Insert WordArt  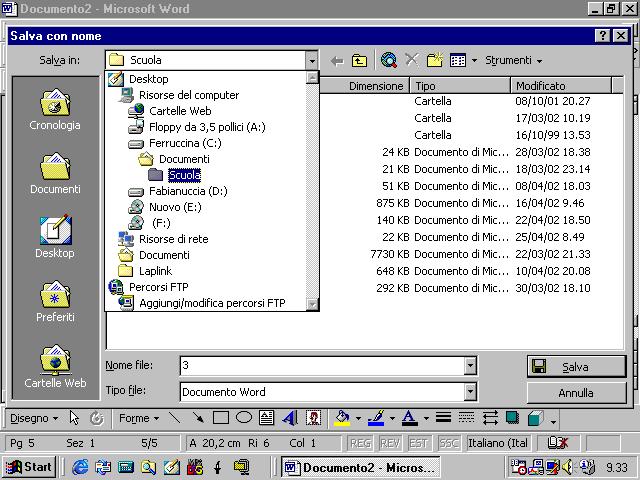290,418
